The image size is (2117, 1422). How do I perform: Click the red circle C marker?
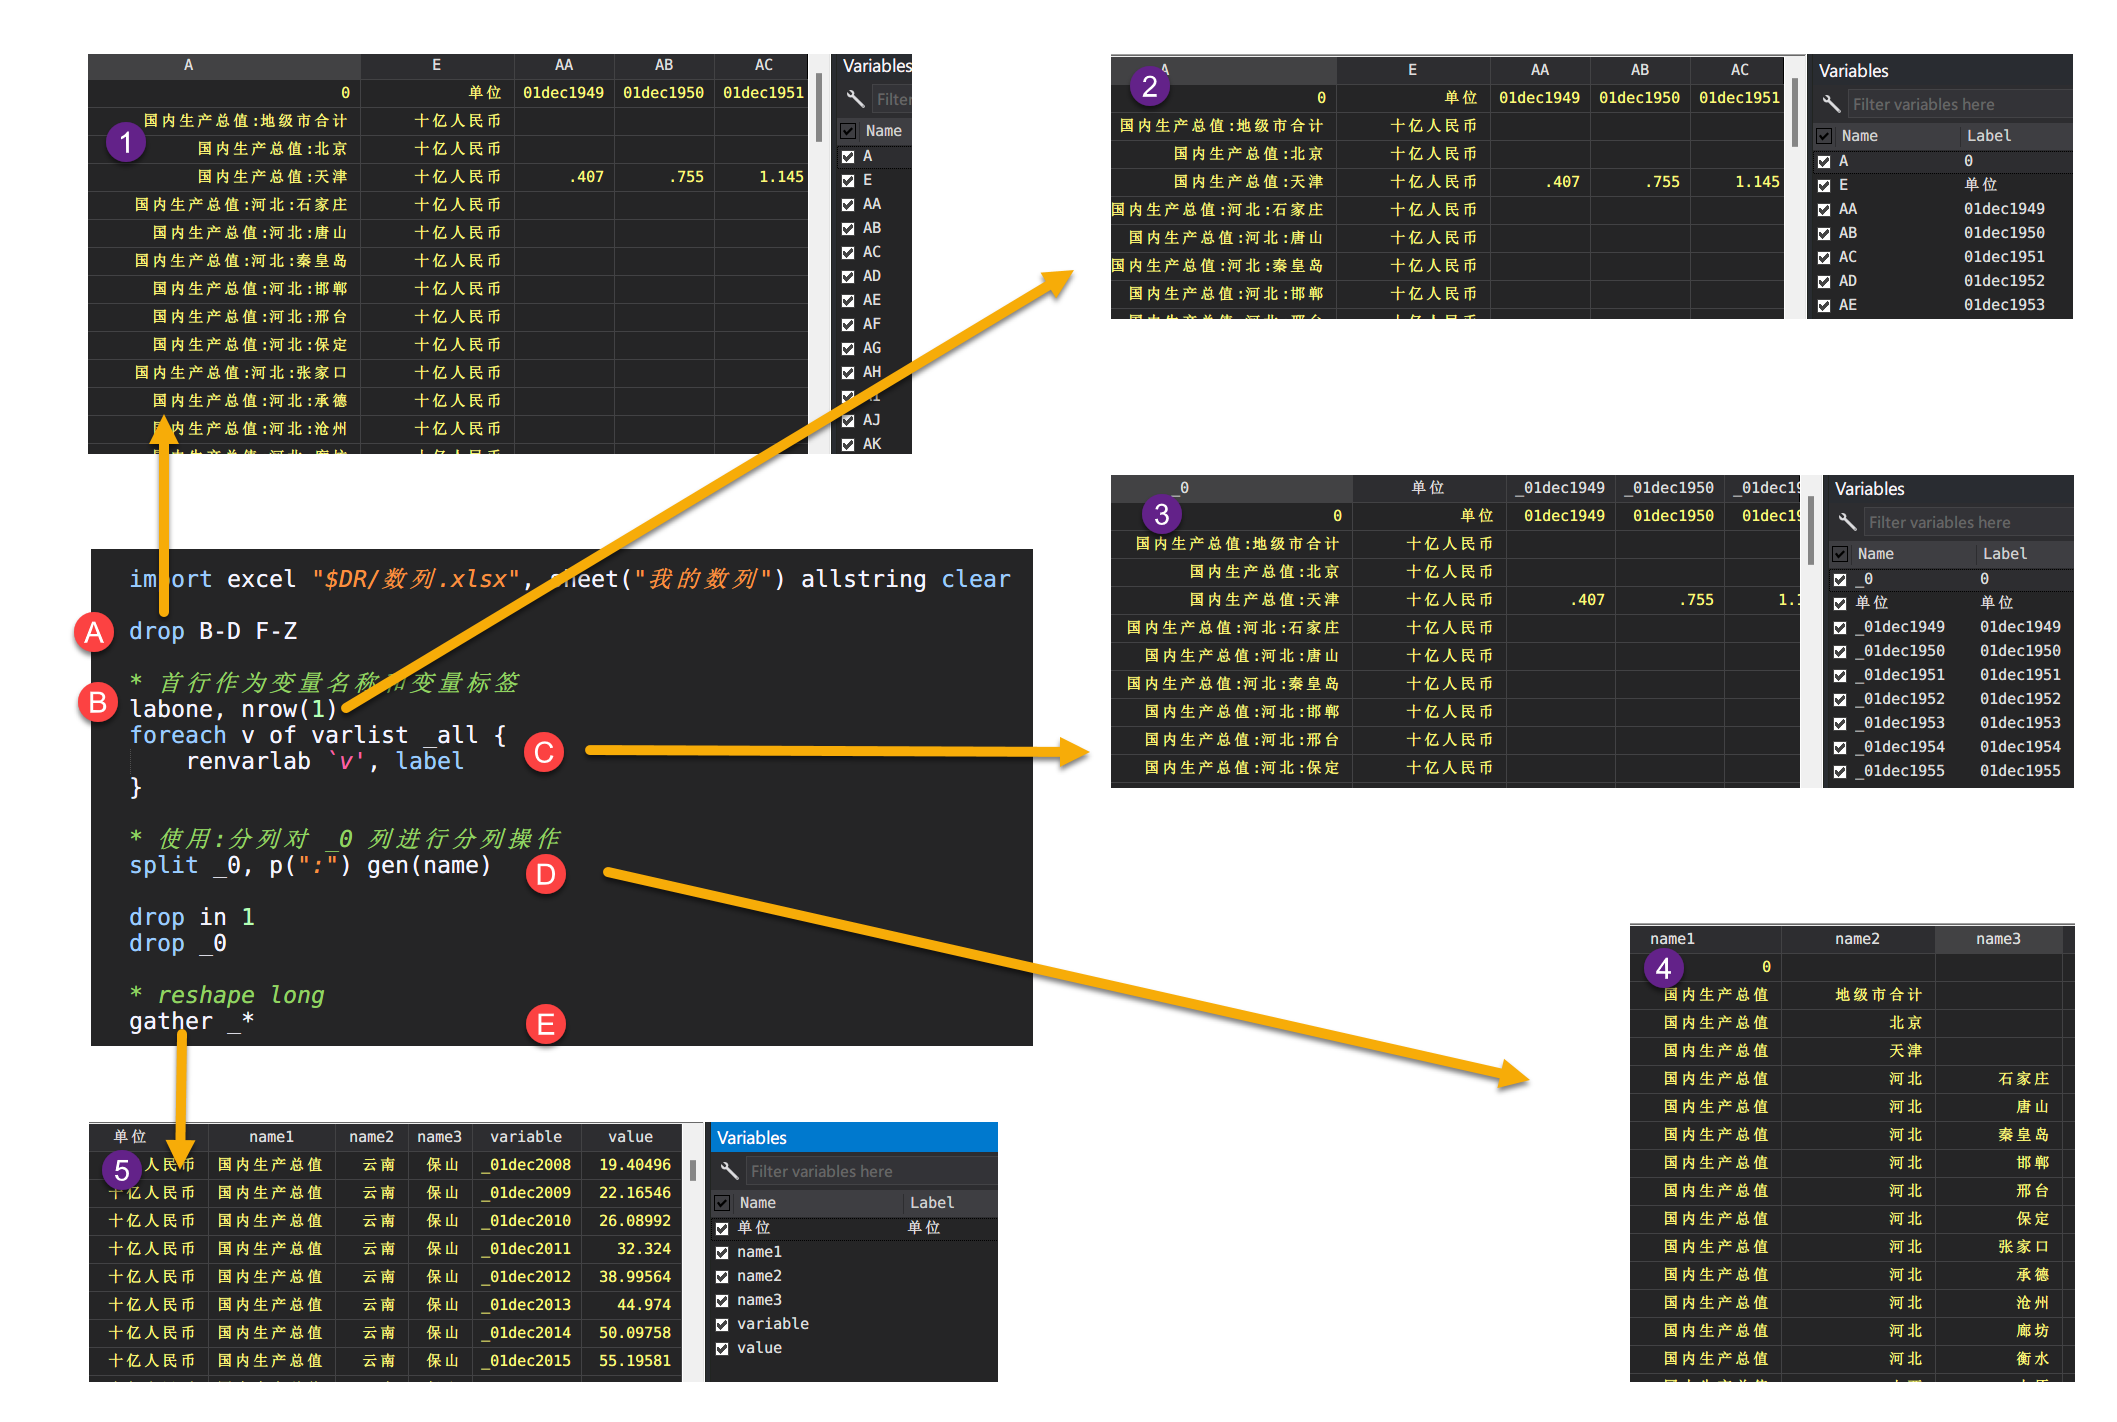tap(544, 752)
